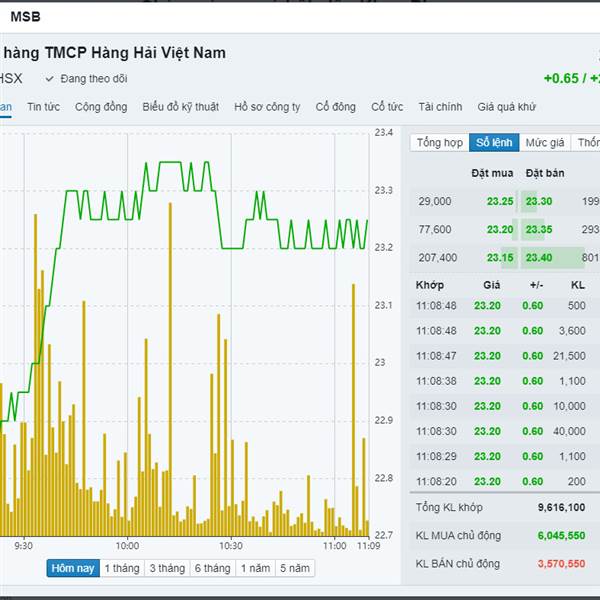Open the Giá quá khứ tab
This screenshot has height=600, width=600.
tap(506, 107)
